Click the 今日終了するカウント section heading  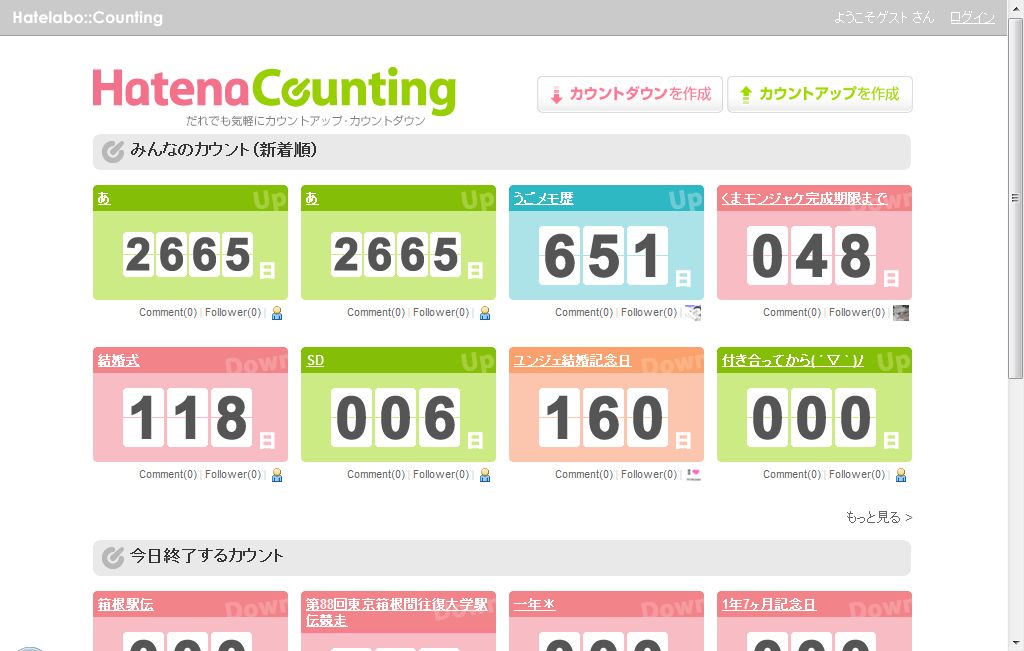tap(206, 556)
